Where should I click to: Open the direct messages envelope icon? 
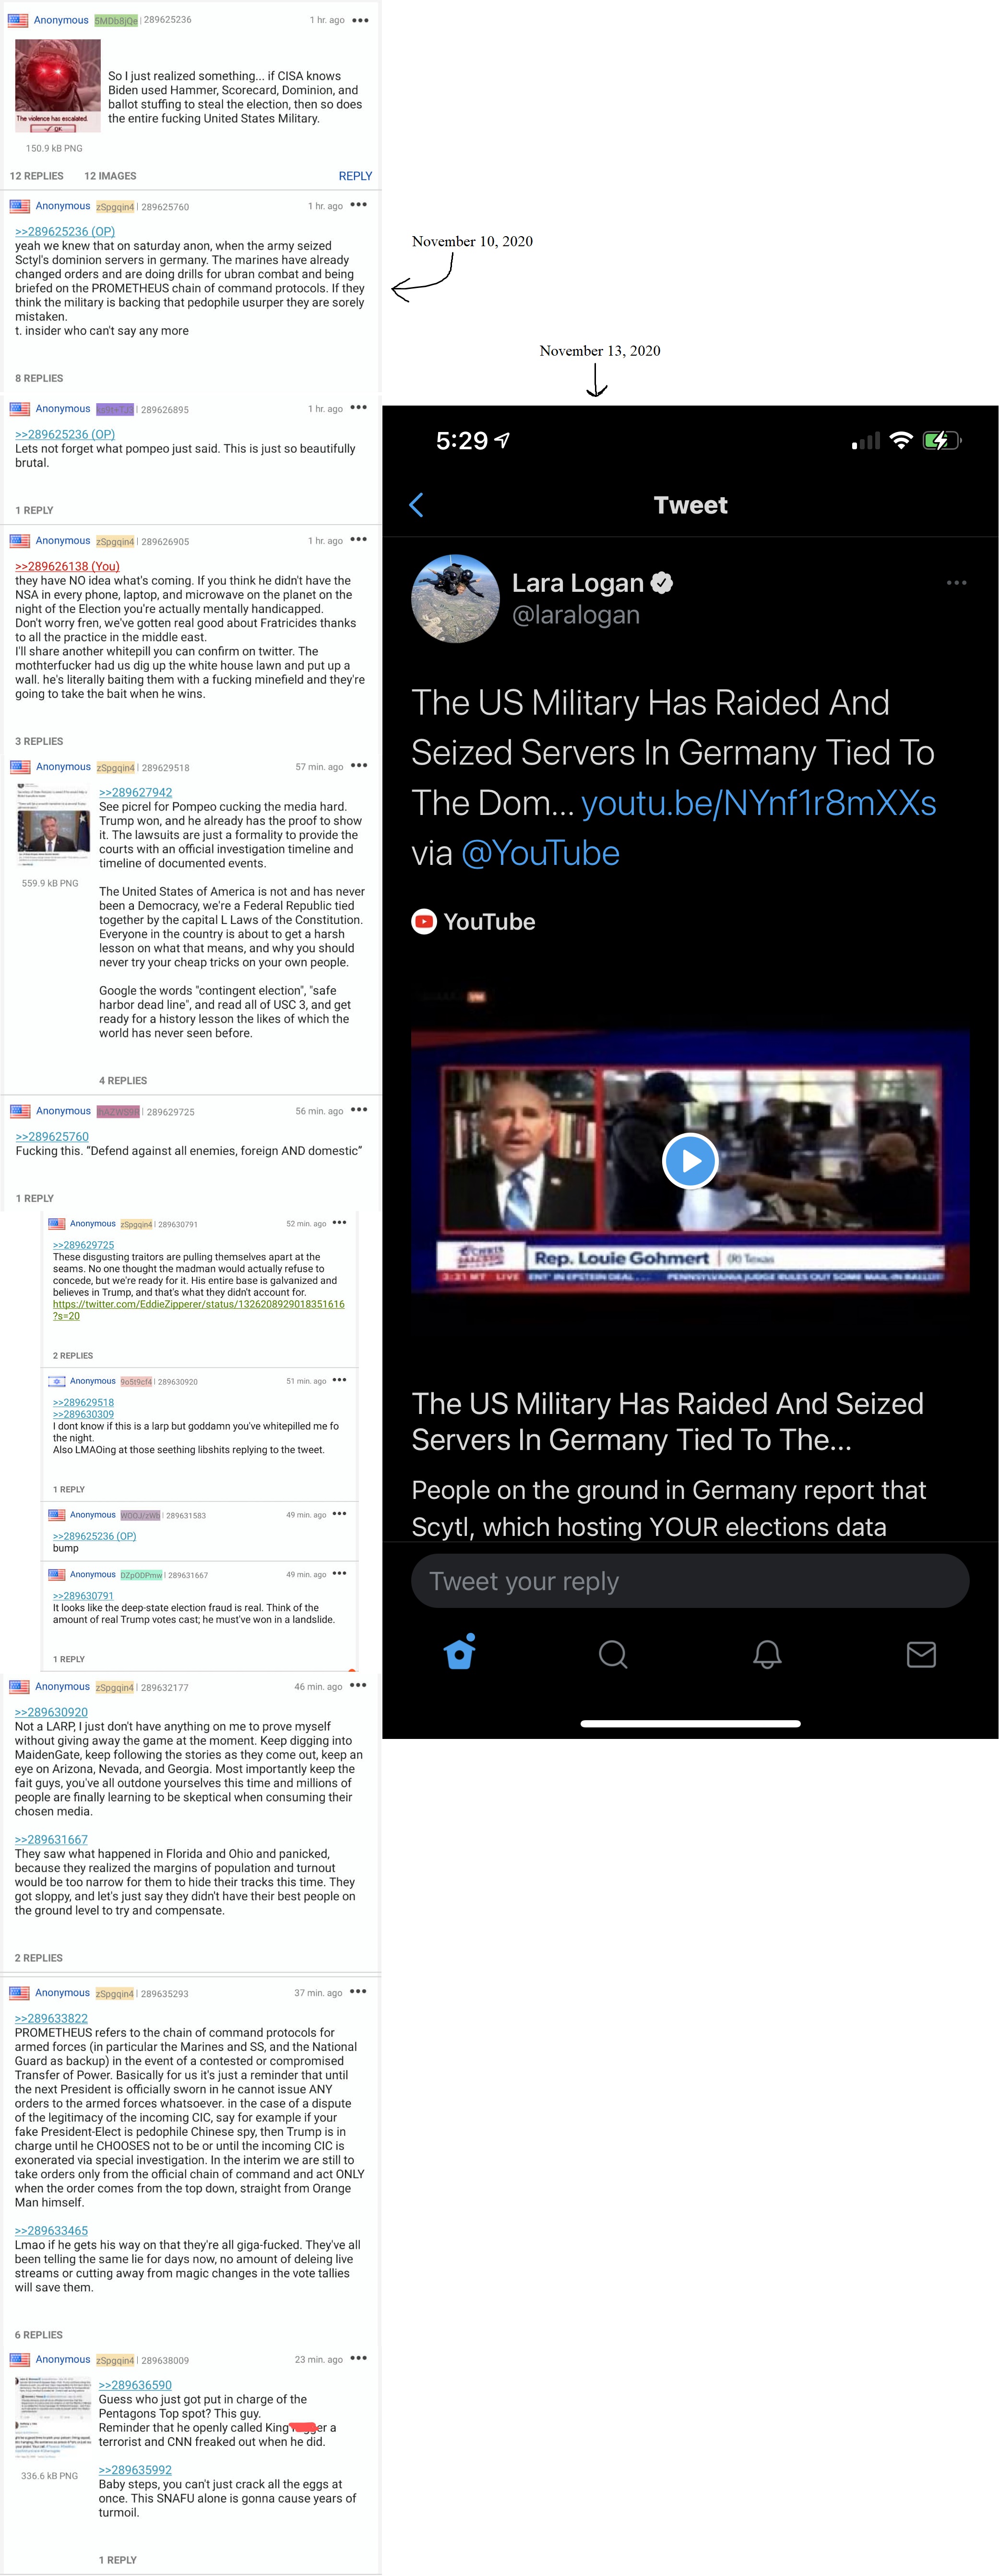click(921, 1654)
